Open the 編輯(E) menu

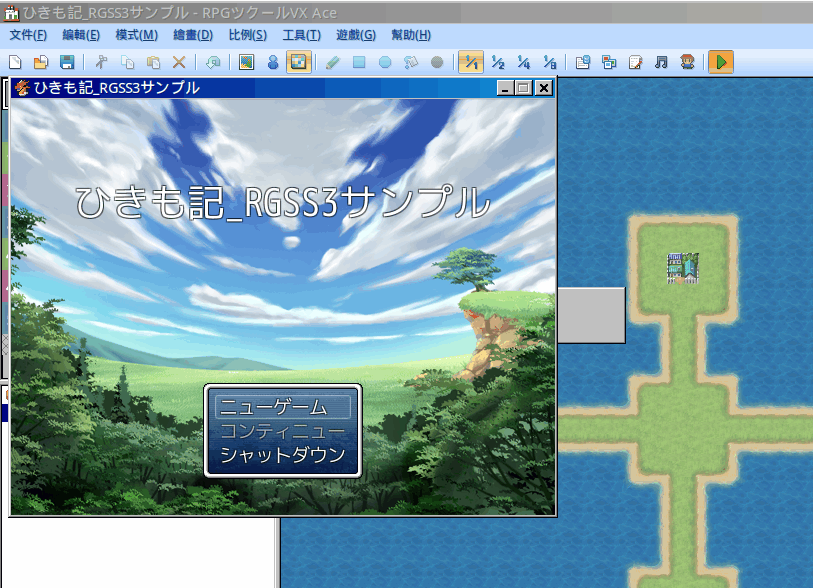tap(81, 35)
